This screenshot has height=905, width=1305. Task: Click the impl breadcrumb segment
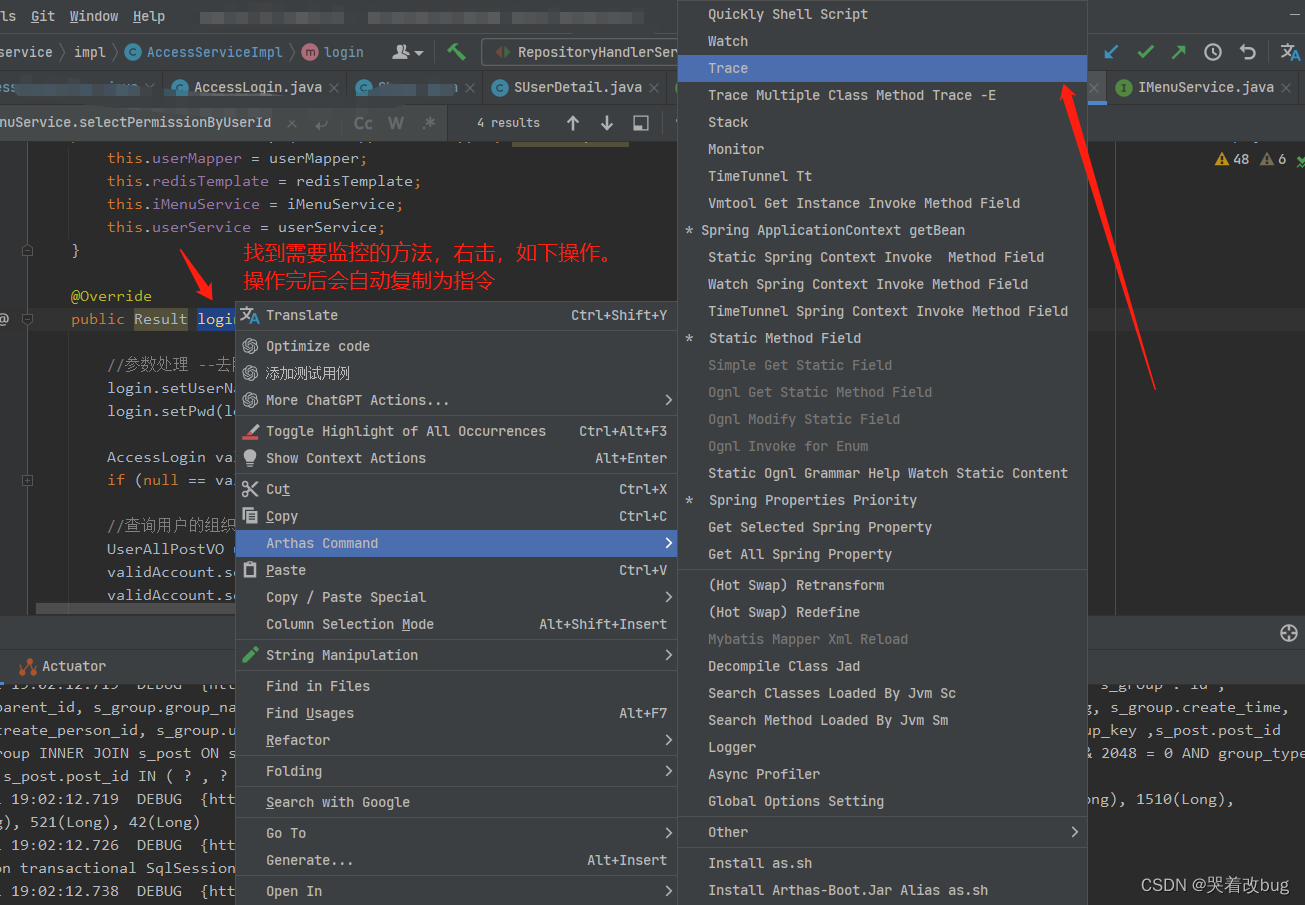pos(89,52)
